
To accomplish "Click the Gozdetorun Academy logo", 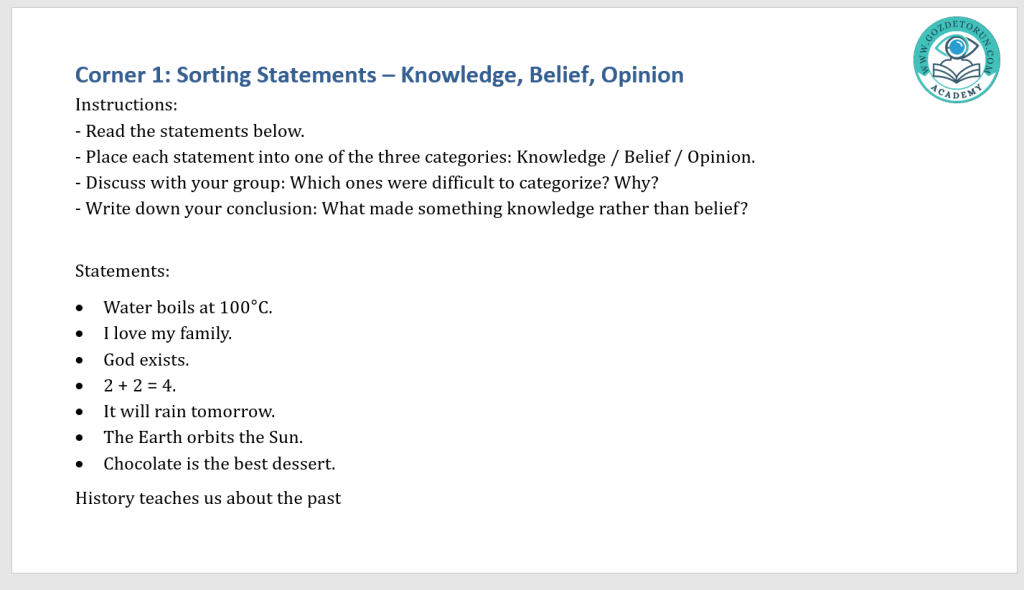I will click(x=956, y=60).
